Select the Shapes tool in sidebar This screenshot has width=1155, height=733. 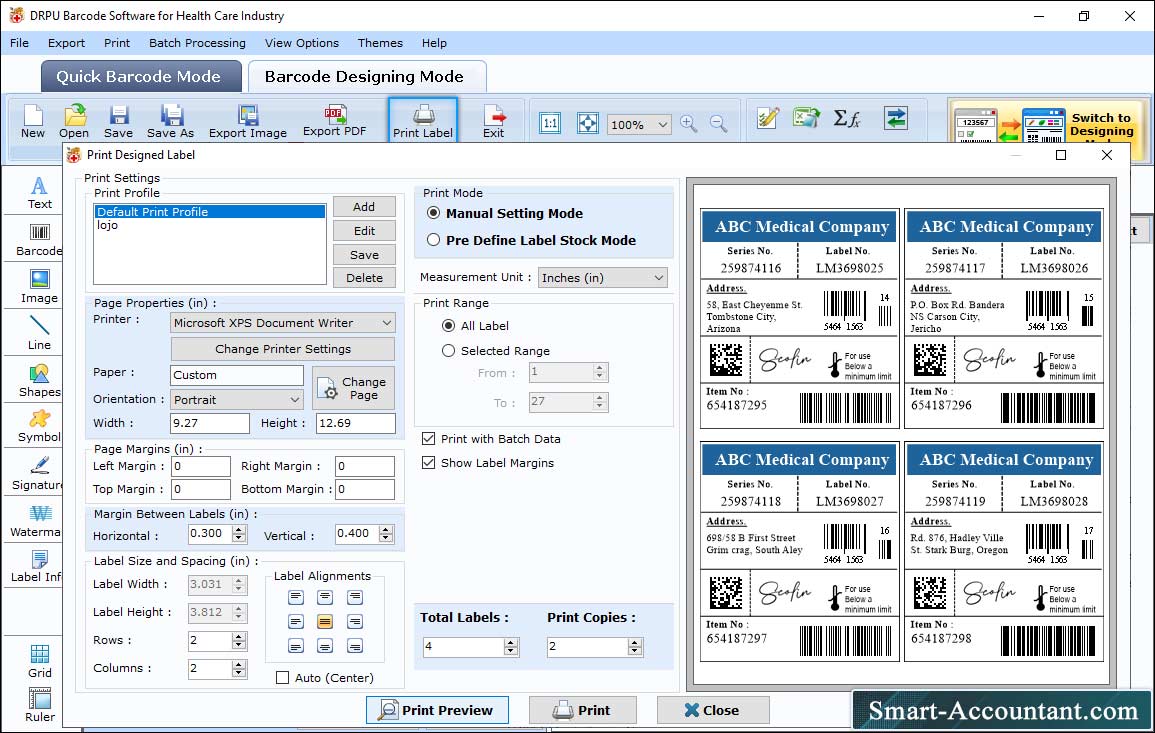40,381
